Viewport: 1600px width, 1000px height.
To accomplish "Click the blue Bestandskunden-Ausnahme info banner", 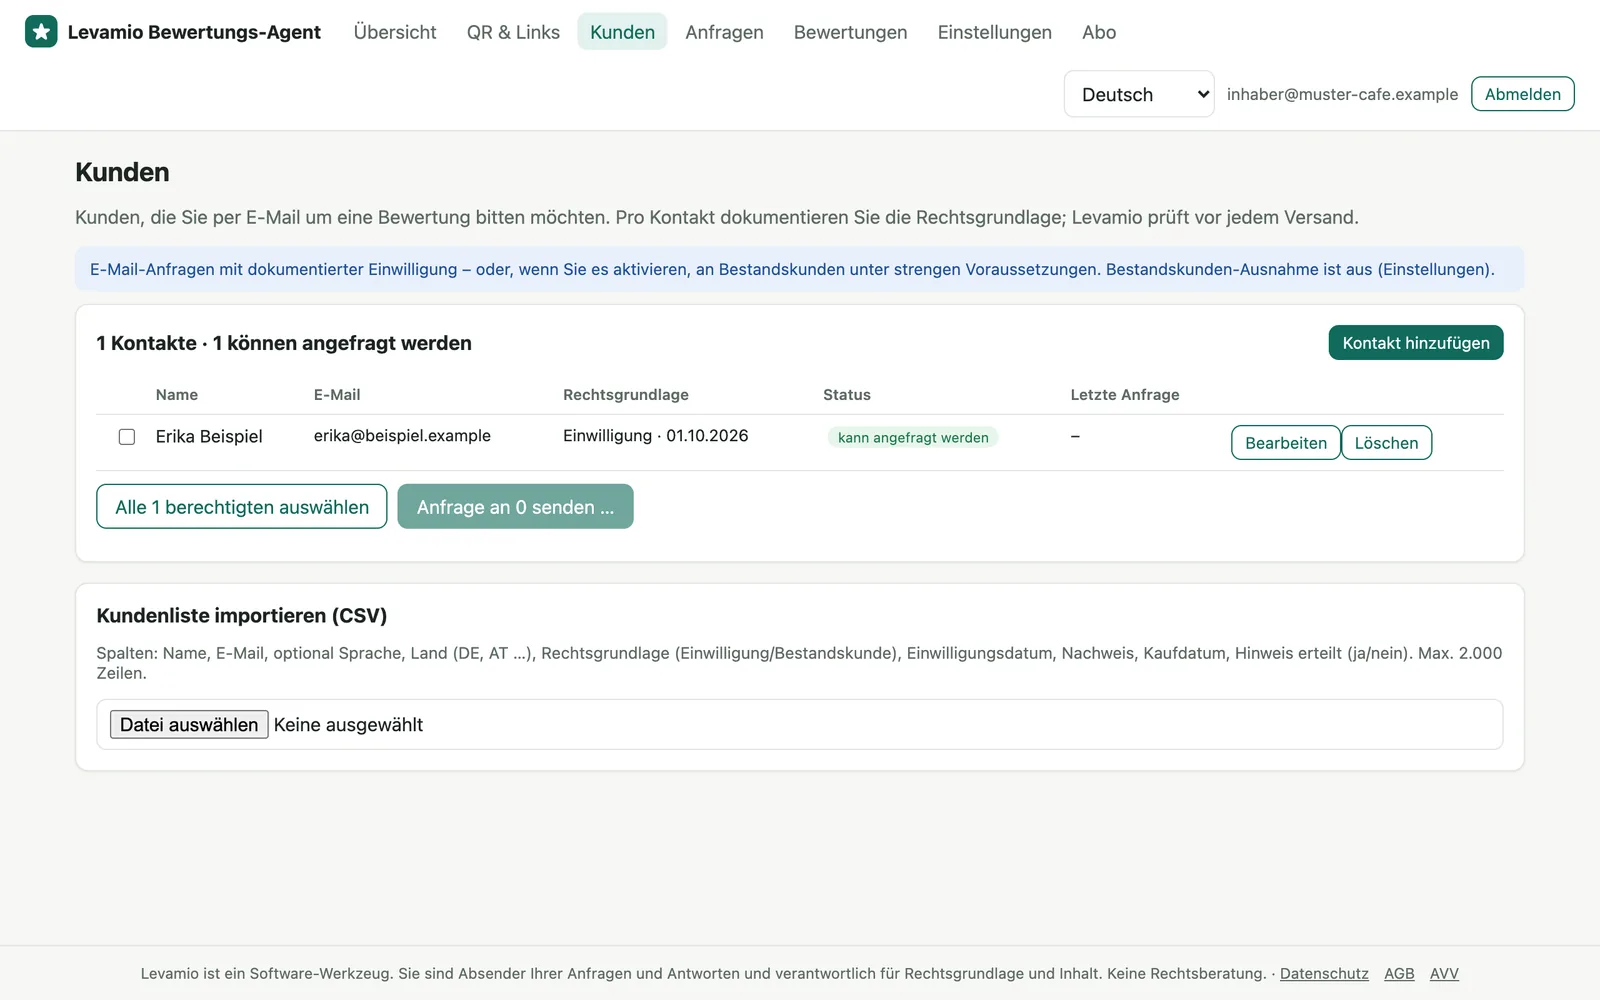I will pyautogui.click(x=800, y=269).
